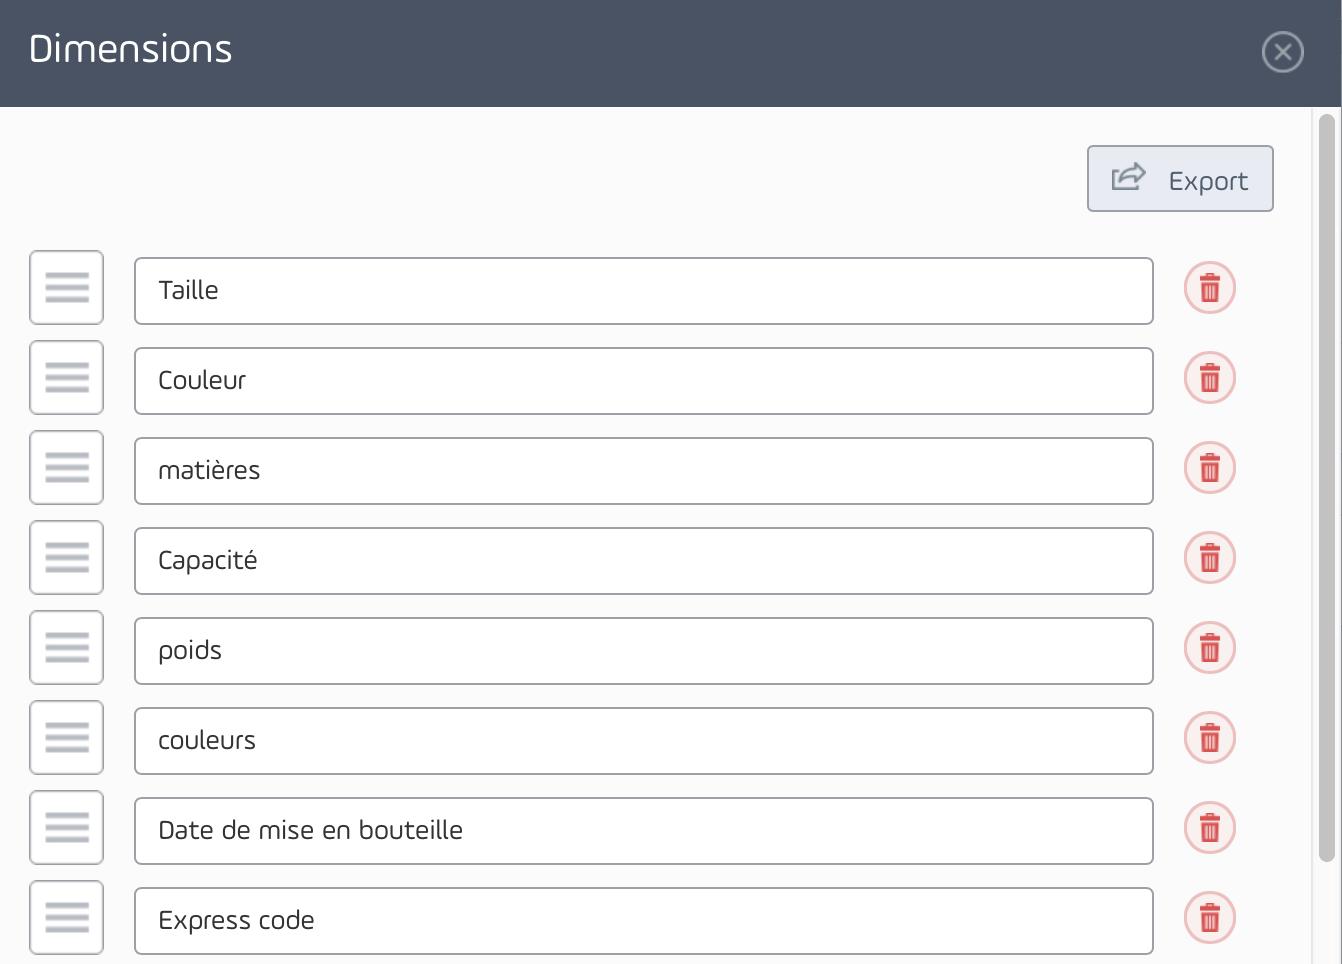The width and height of the screenshot is (1342, 964).
Task: Remove the Date de mise en bouteille dimension
Action: (1210, 828)
